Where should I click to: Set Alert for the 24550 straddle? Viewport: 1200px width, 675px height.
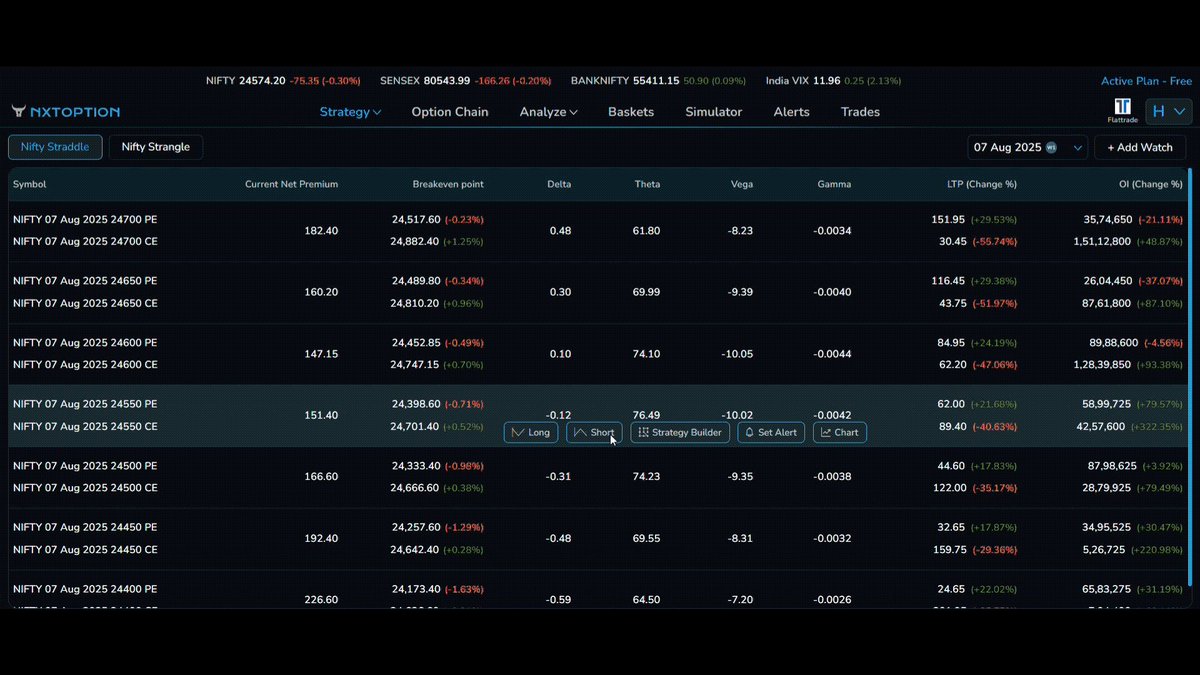tap(771, 432)
